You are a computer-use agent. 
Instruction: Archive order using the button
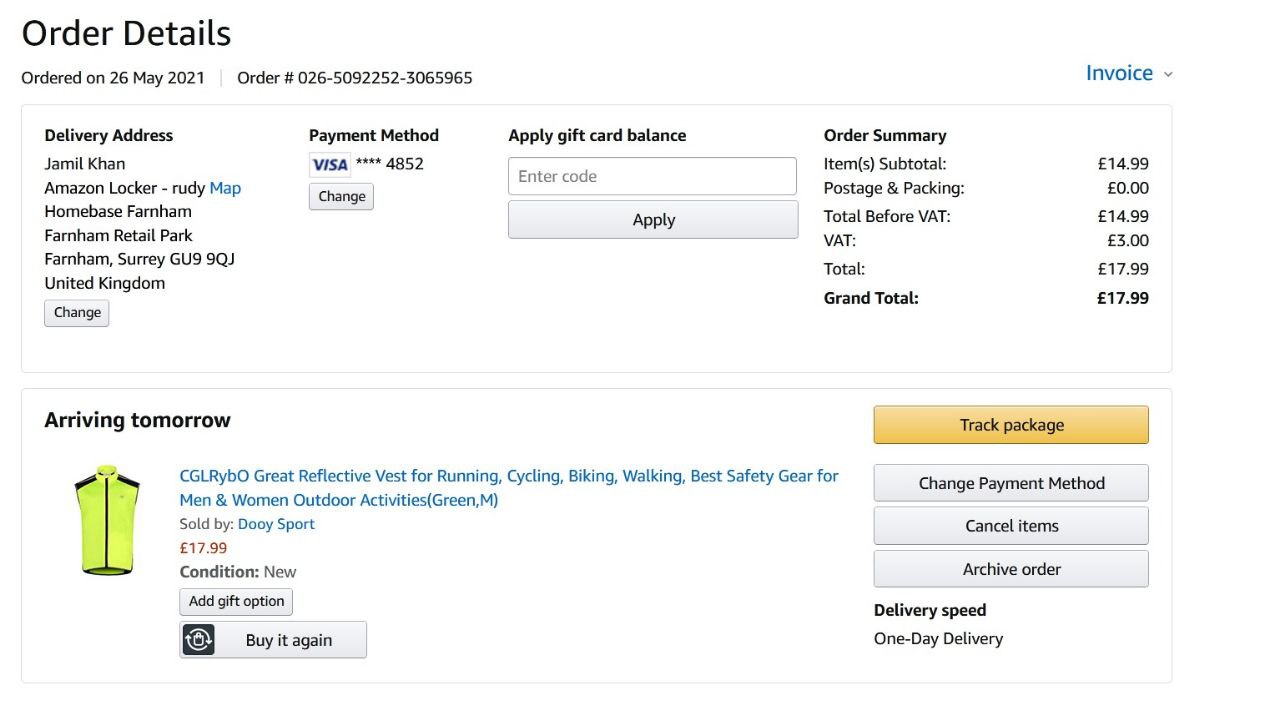tap(1011, 569)
